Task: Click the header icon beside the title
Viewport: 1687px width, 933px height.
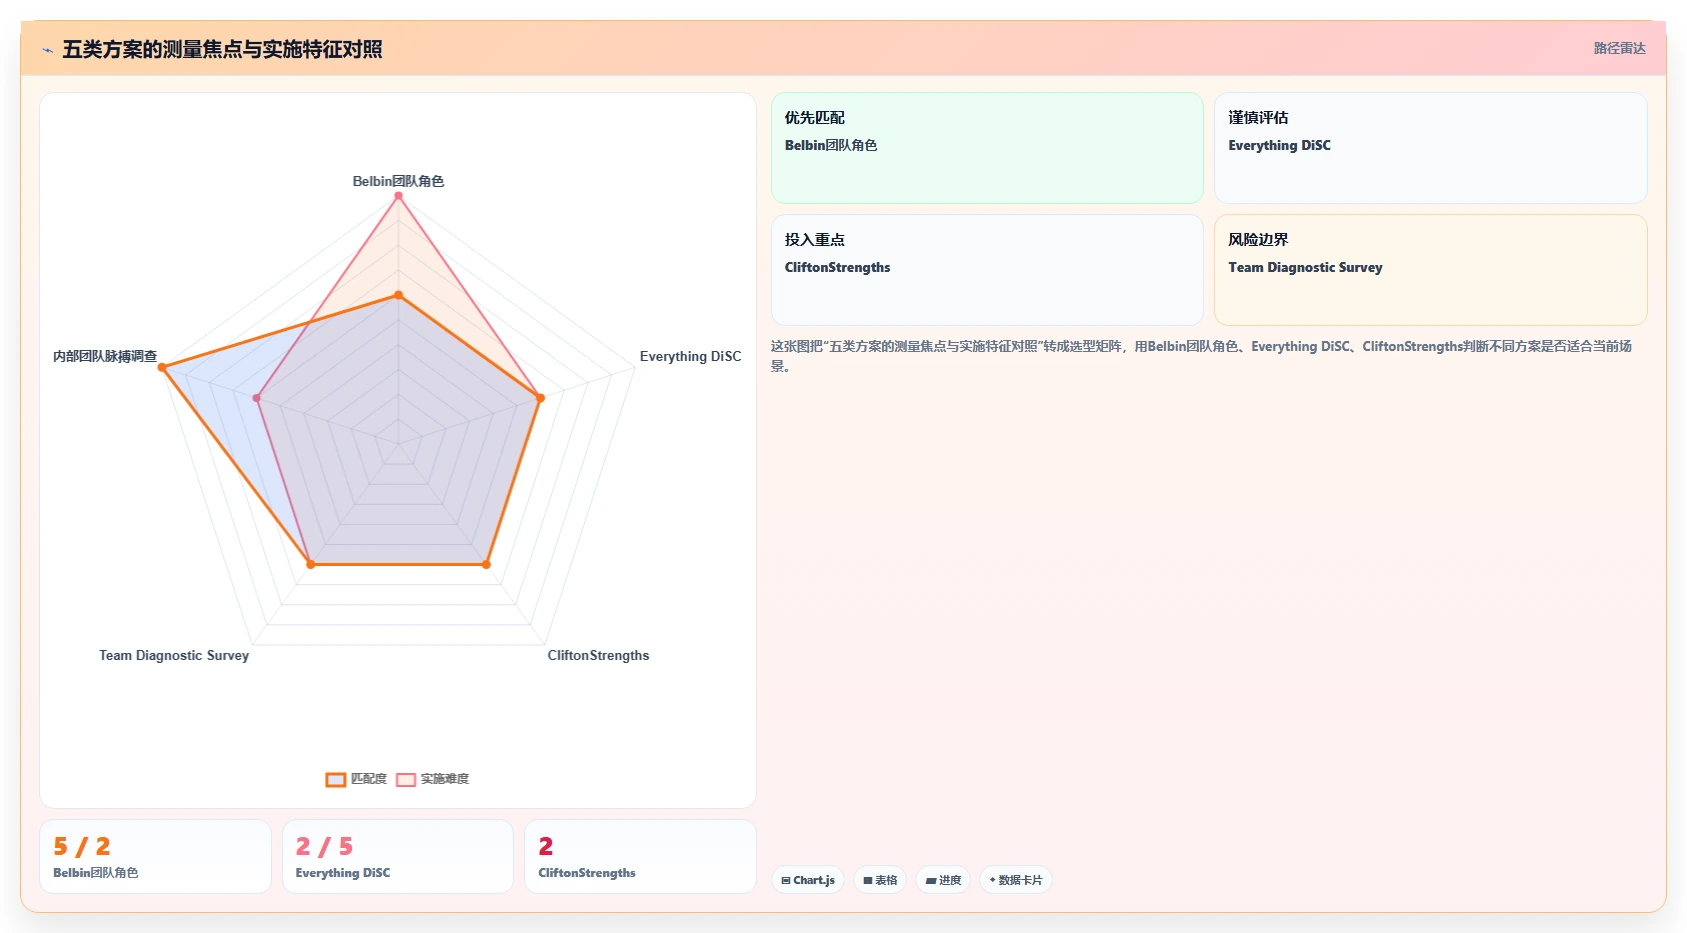Action: tap(47, 50)
